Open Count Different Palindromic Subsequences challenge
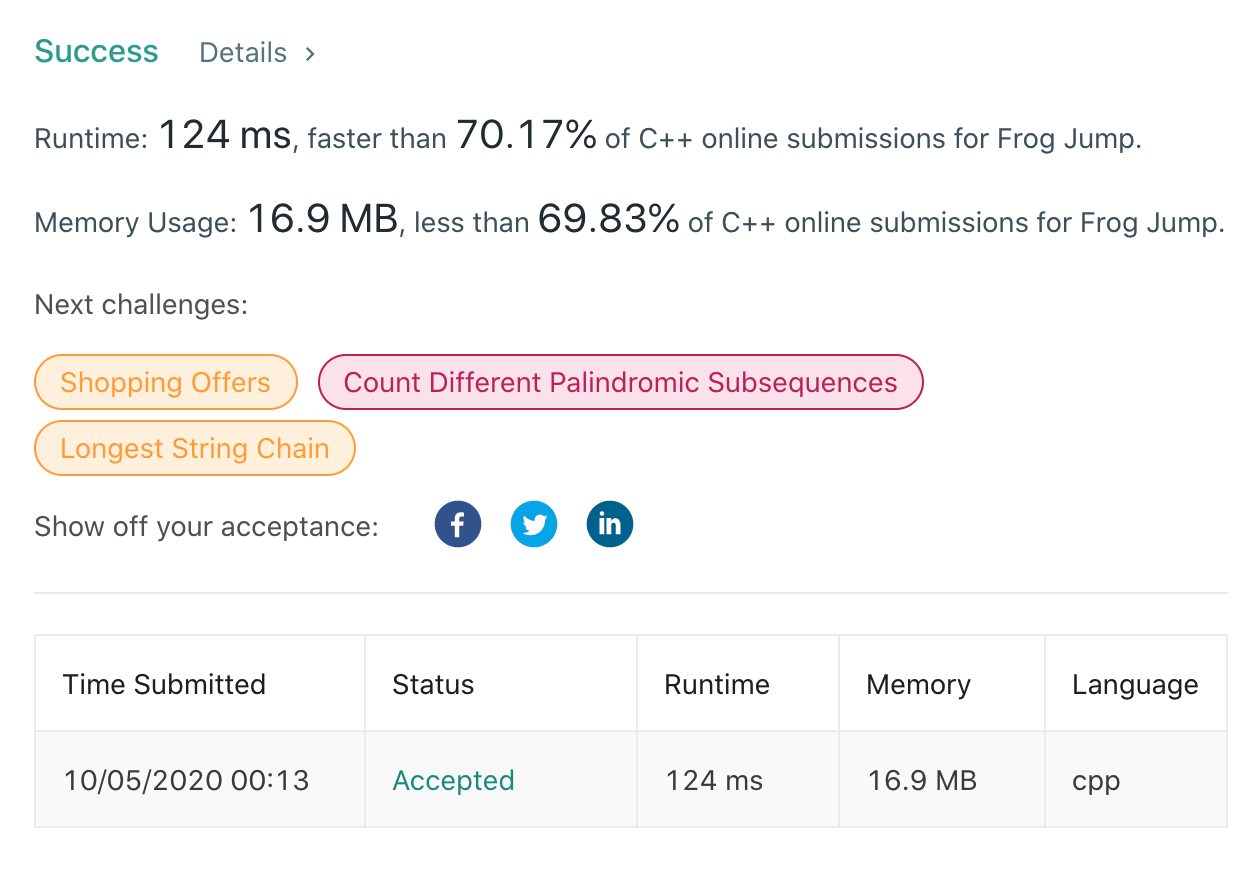 [x=620, y=382]
